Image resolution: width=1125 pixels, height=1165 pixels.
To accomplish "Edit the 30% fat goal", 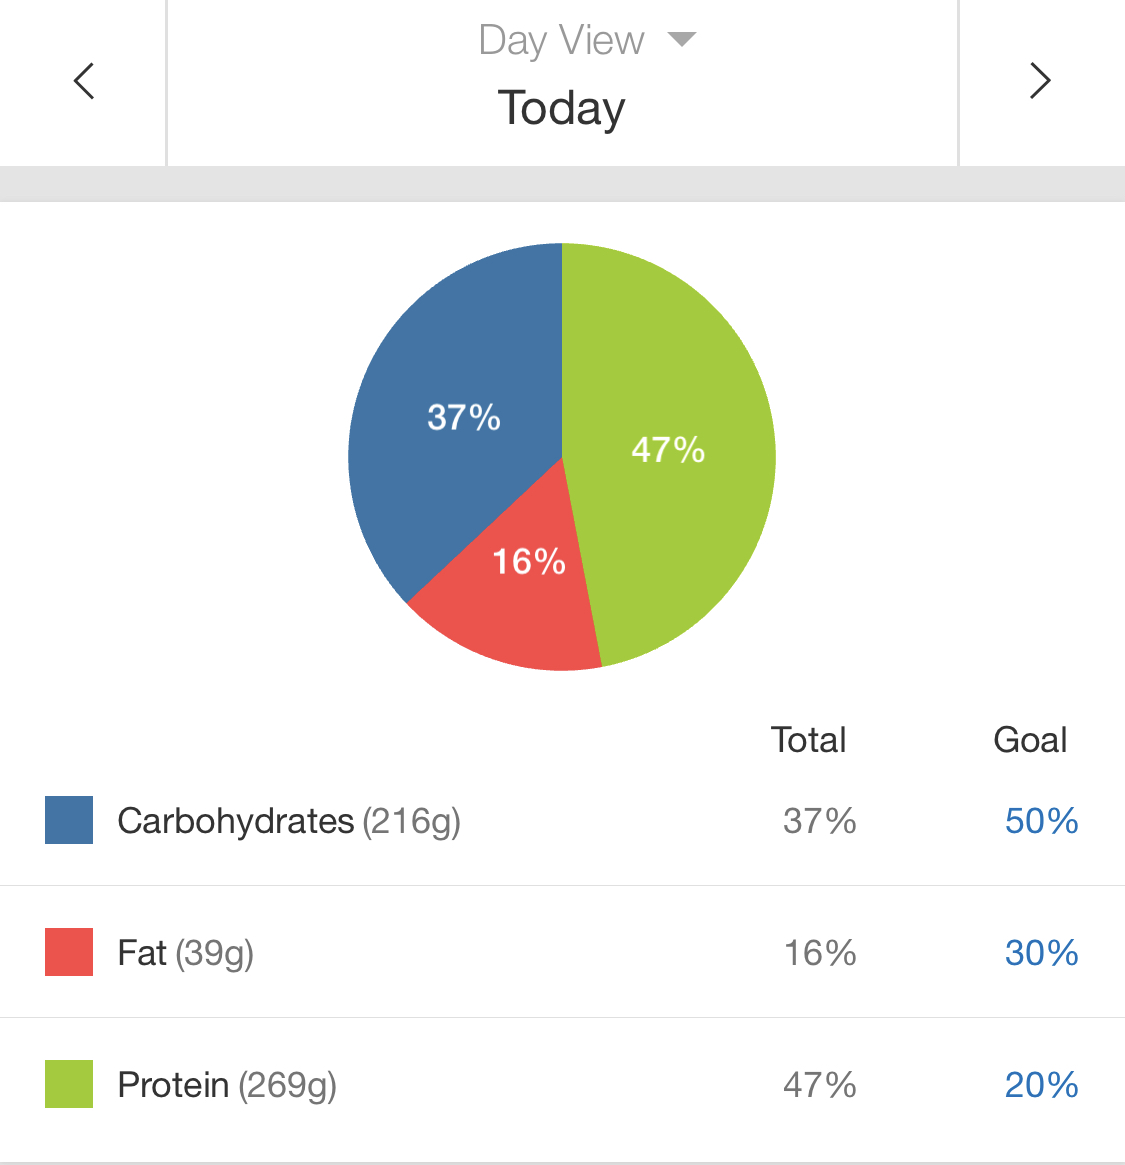I will pyautogui.click(x=1041, y=953).
